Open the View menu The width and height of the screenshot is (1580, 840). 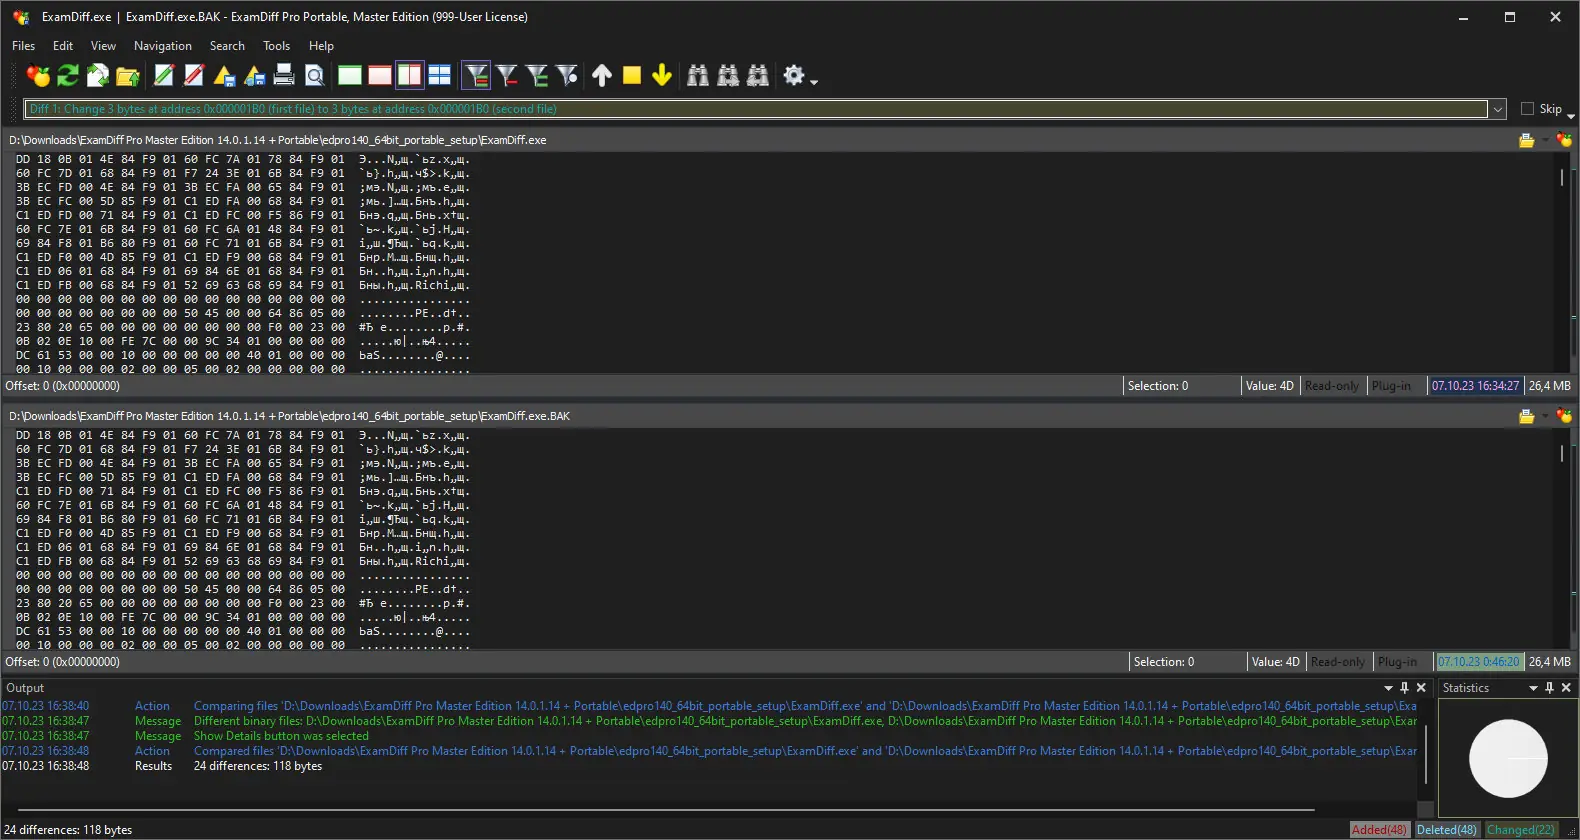103,46
